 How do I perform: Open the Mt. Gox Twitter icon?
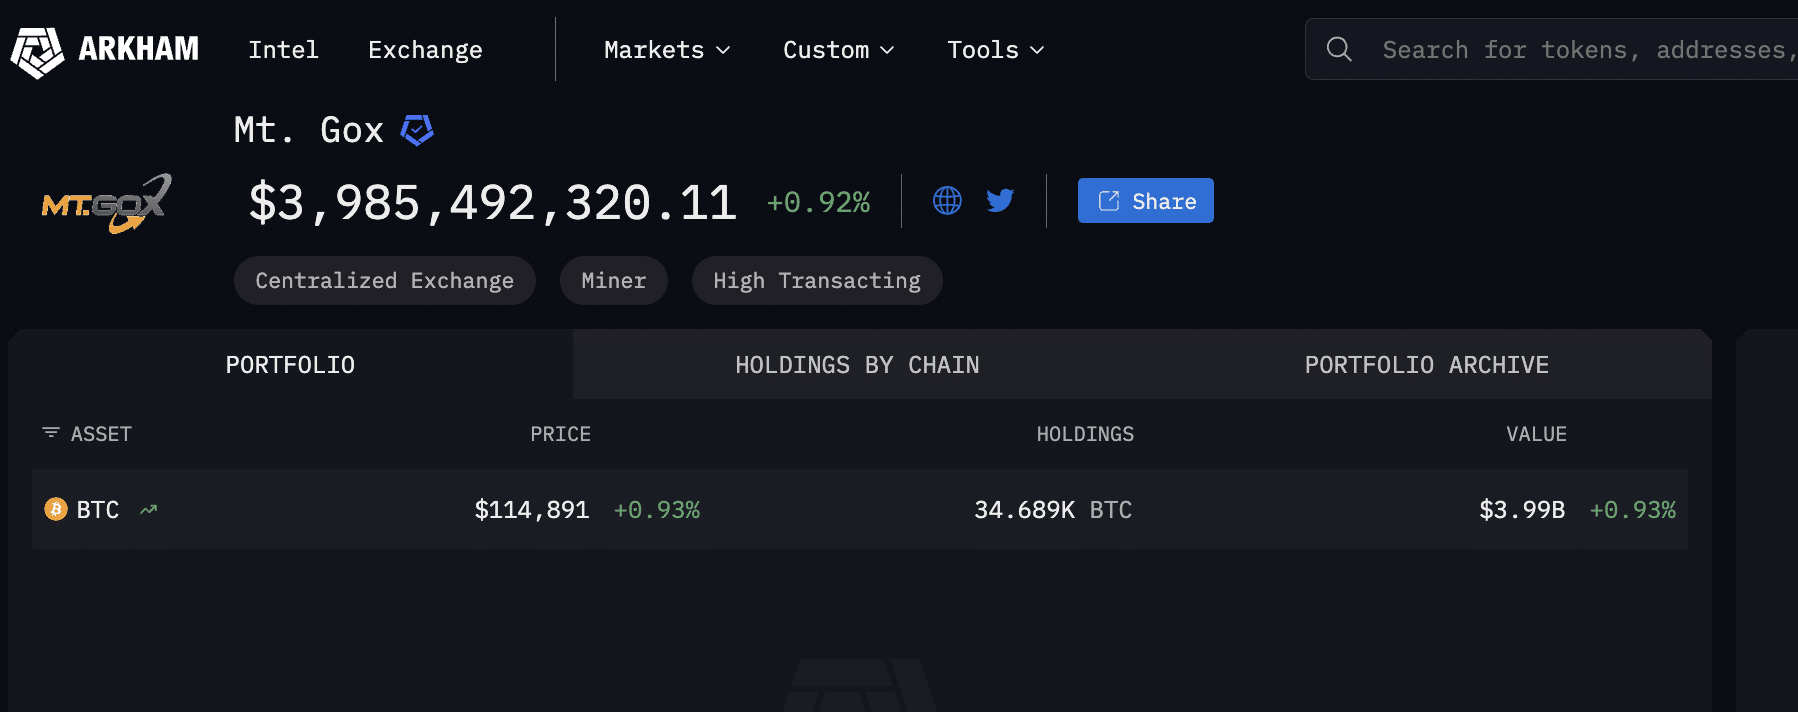pyautogui.click(x=1000, y=201)
